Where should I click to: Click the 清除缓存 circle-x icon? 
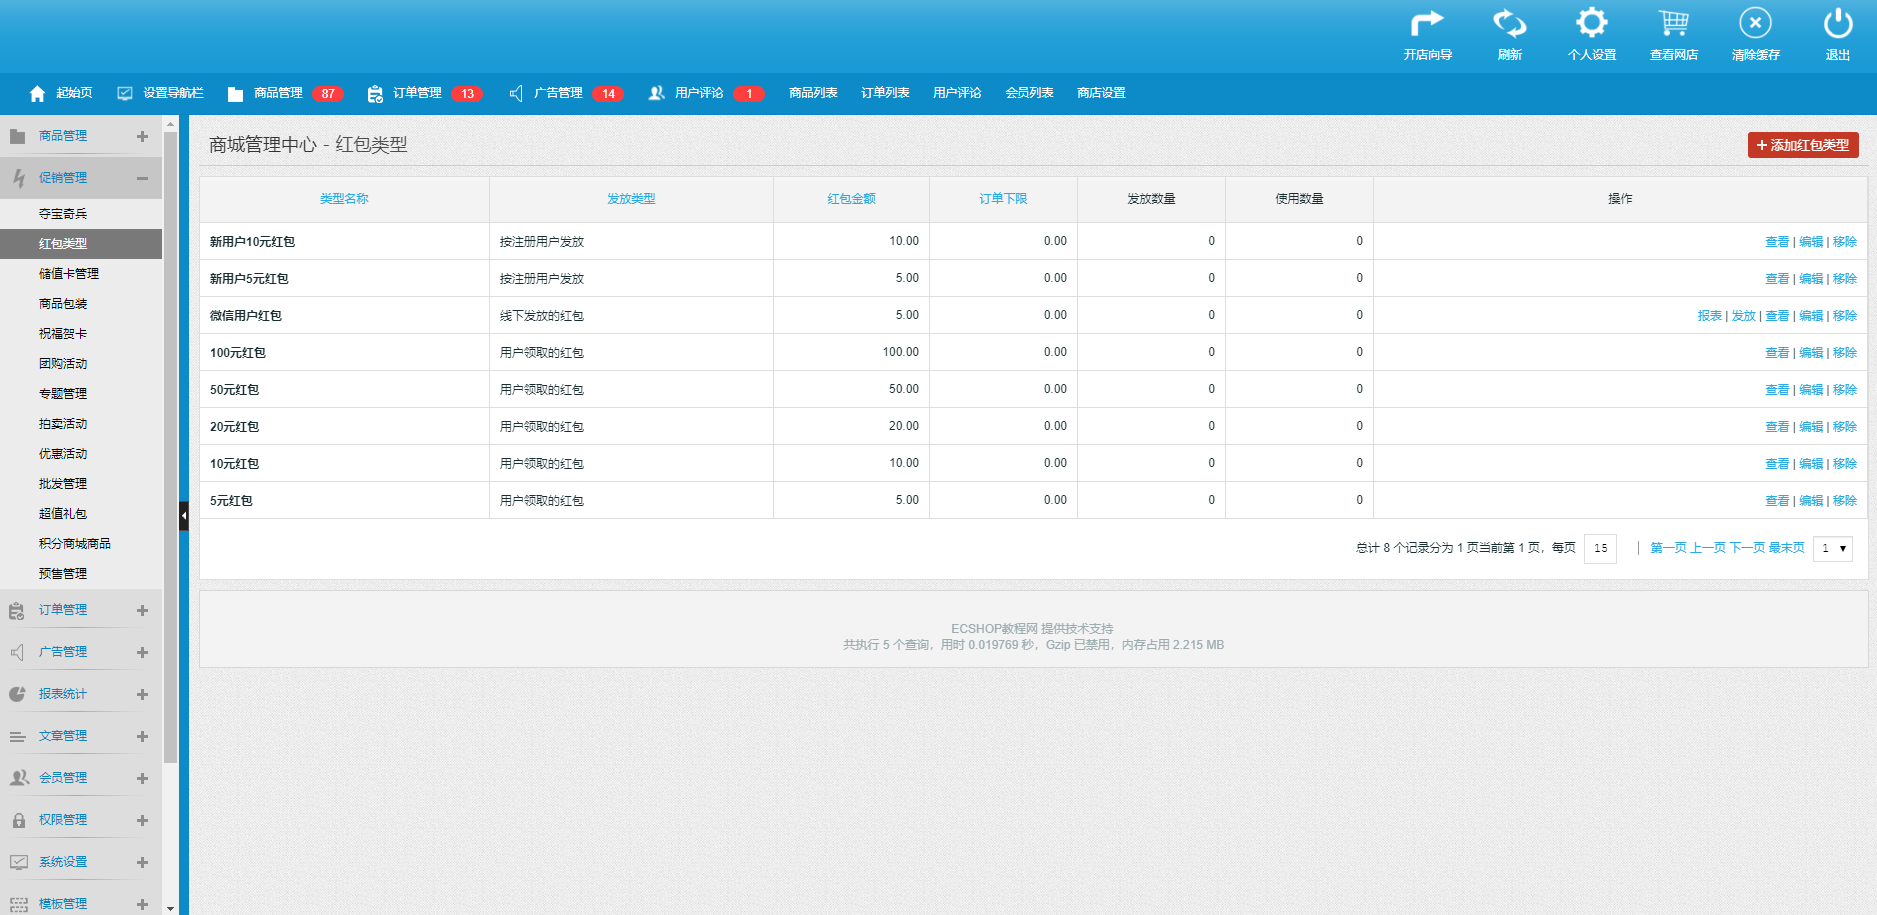pos(1755,24)
